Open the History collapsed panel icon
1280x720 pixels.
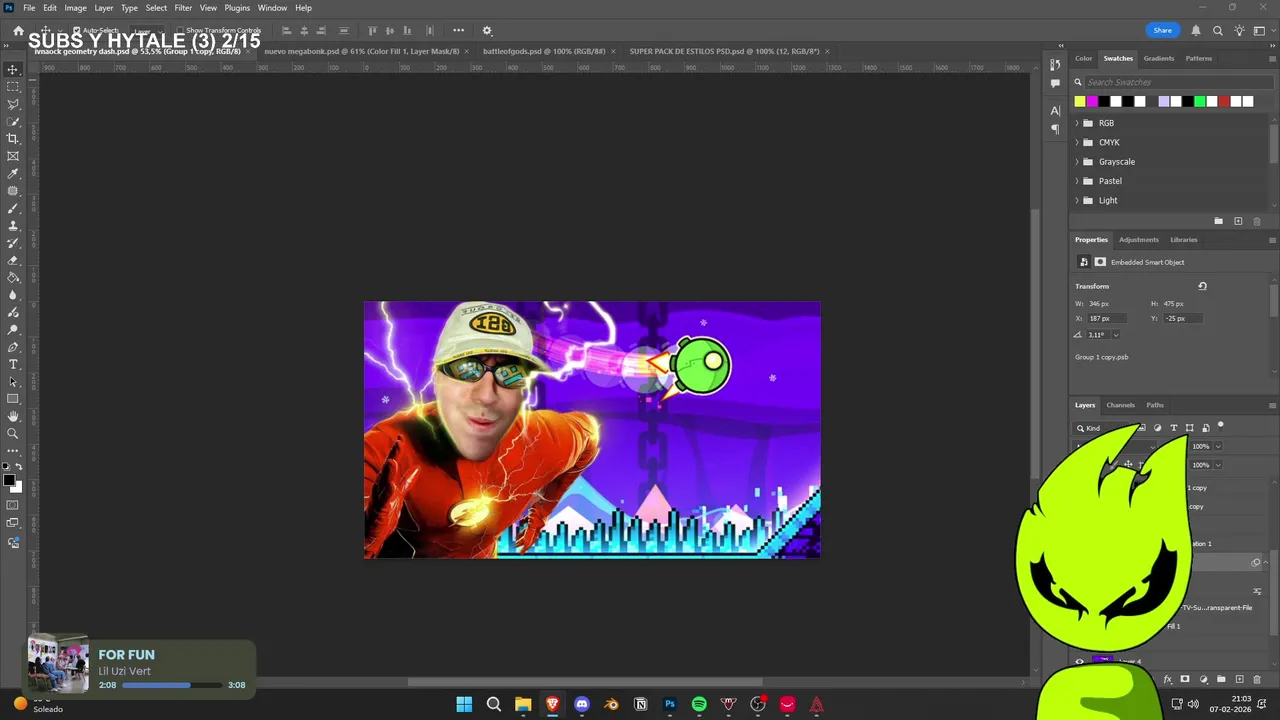pos(1055,65)
